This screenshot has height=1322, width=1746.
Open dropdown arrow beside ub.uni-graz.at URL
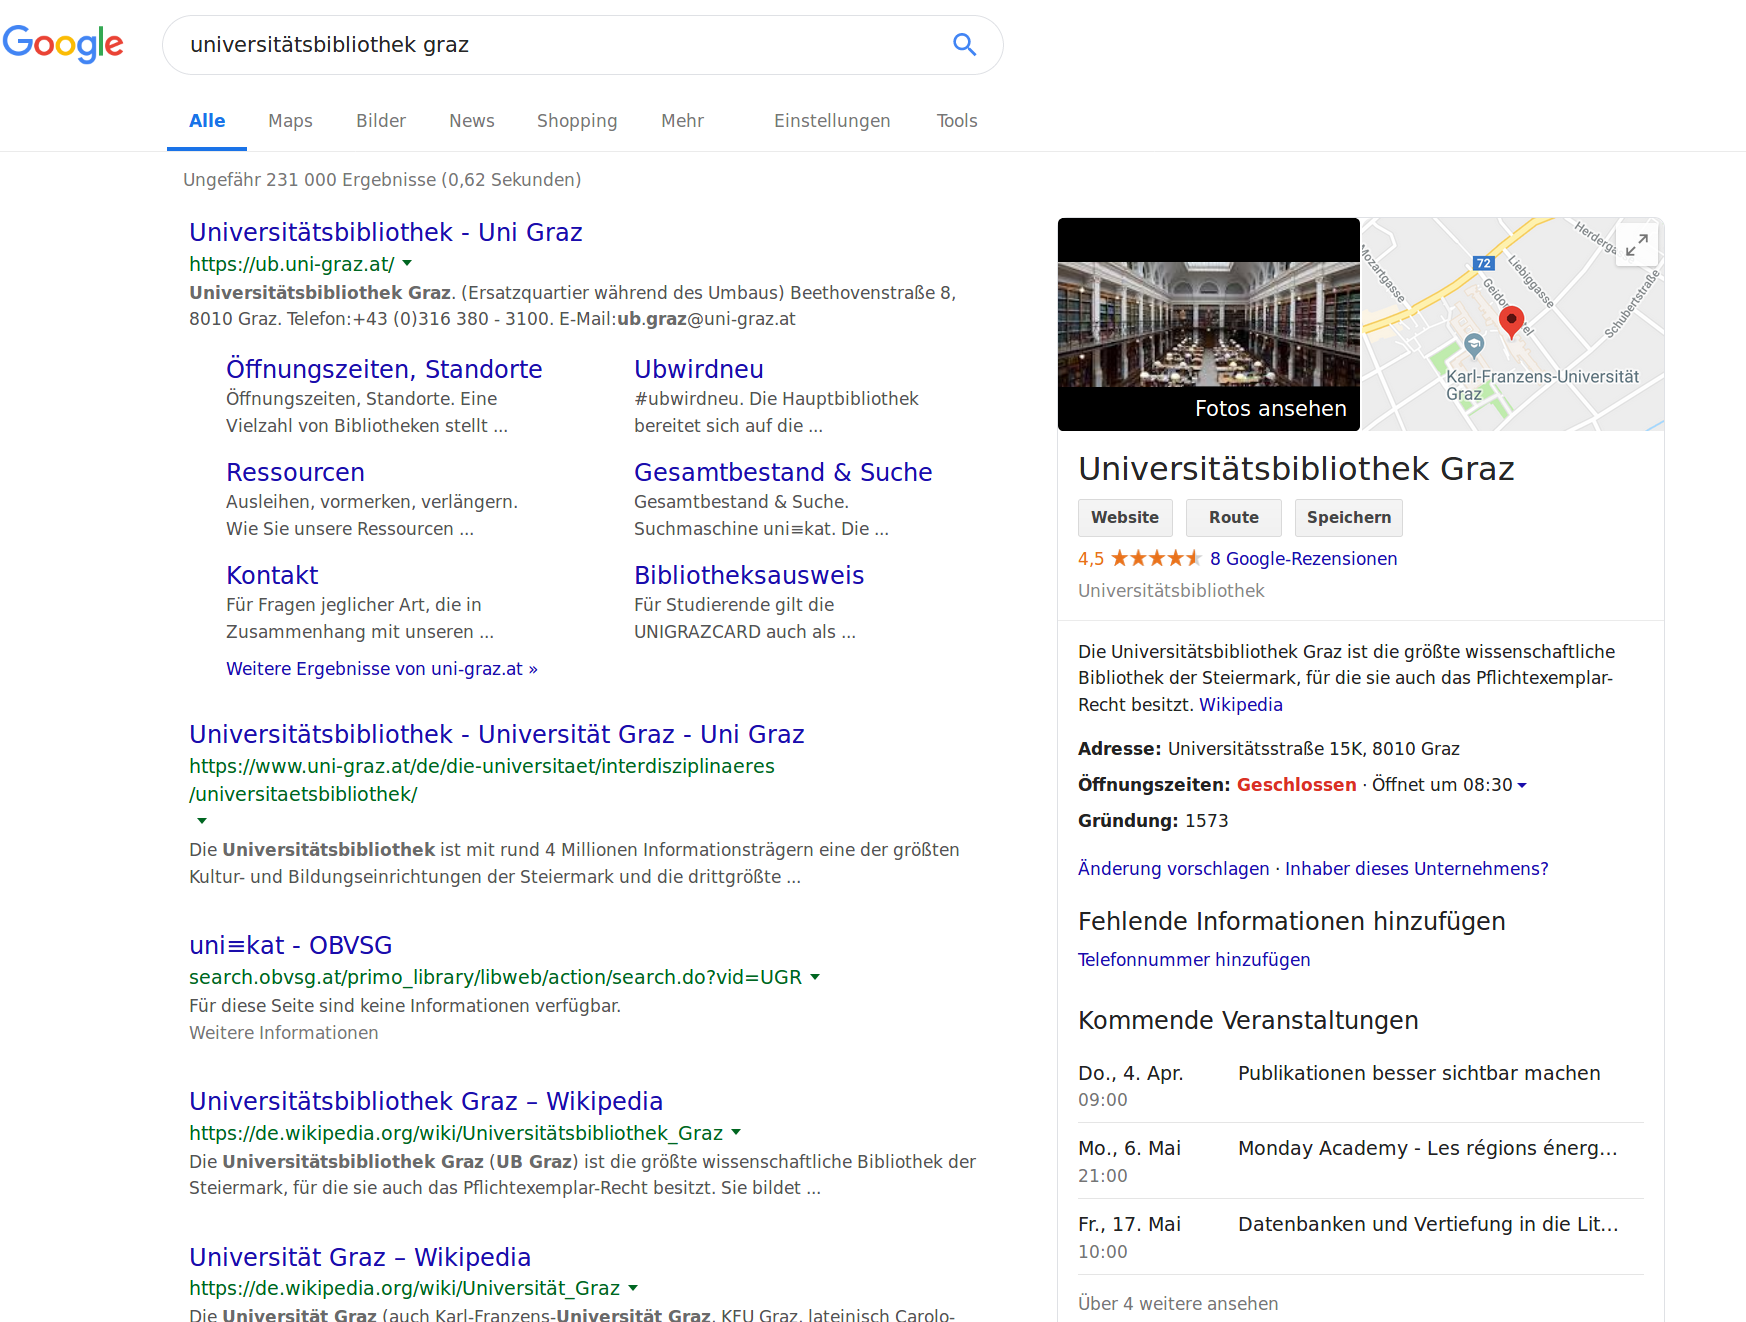point(407,264)
